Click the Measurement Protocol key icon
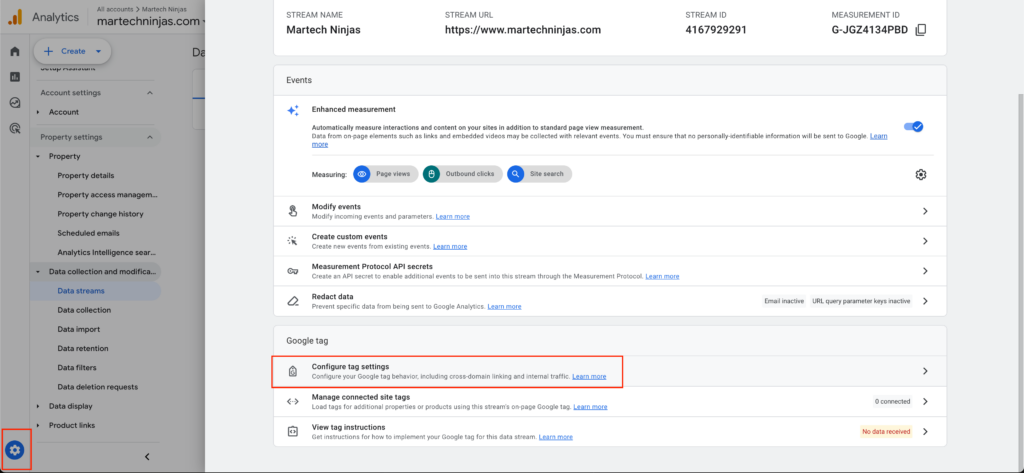Viewport: 1024px width, 473px height. coord(293,271)
